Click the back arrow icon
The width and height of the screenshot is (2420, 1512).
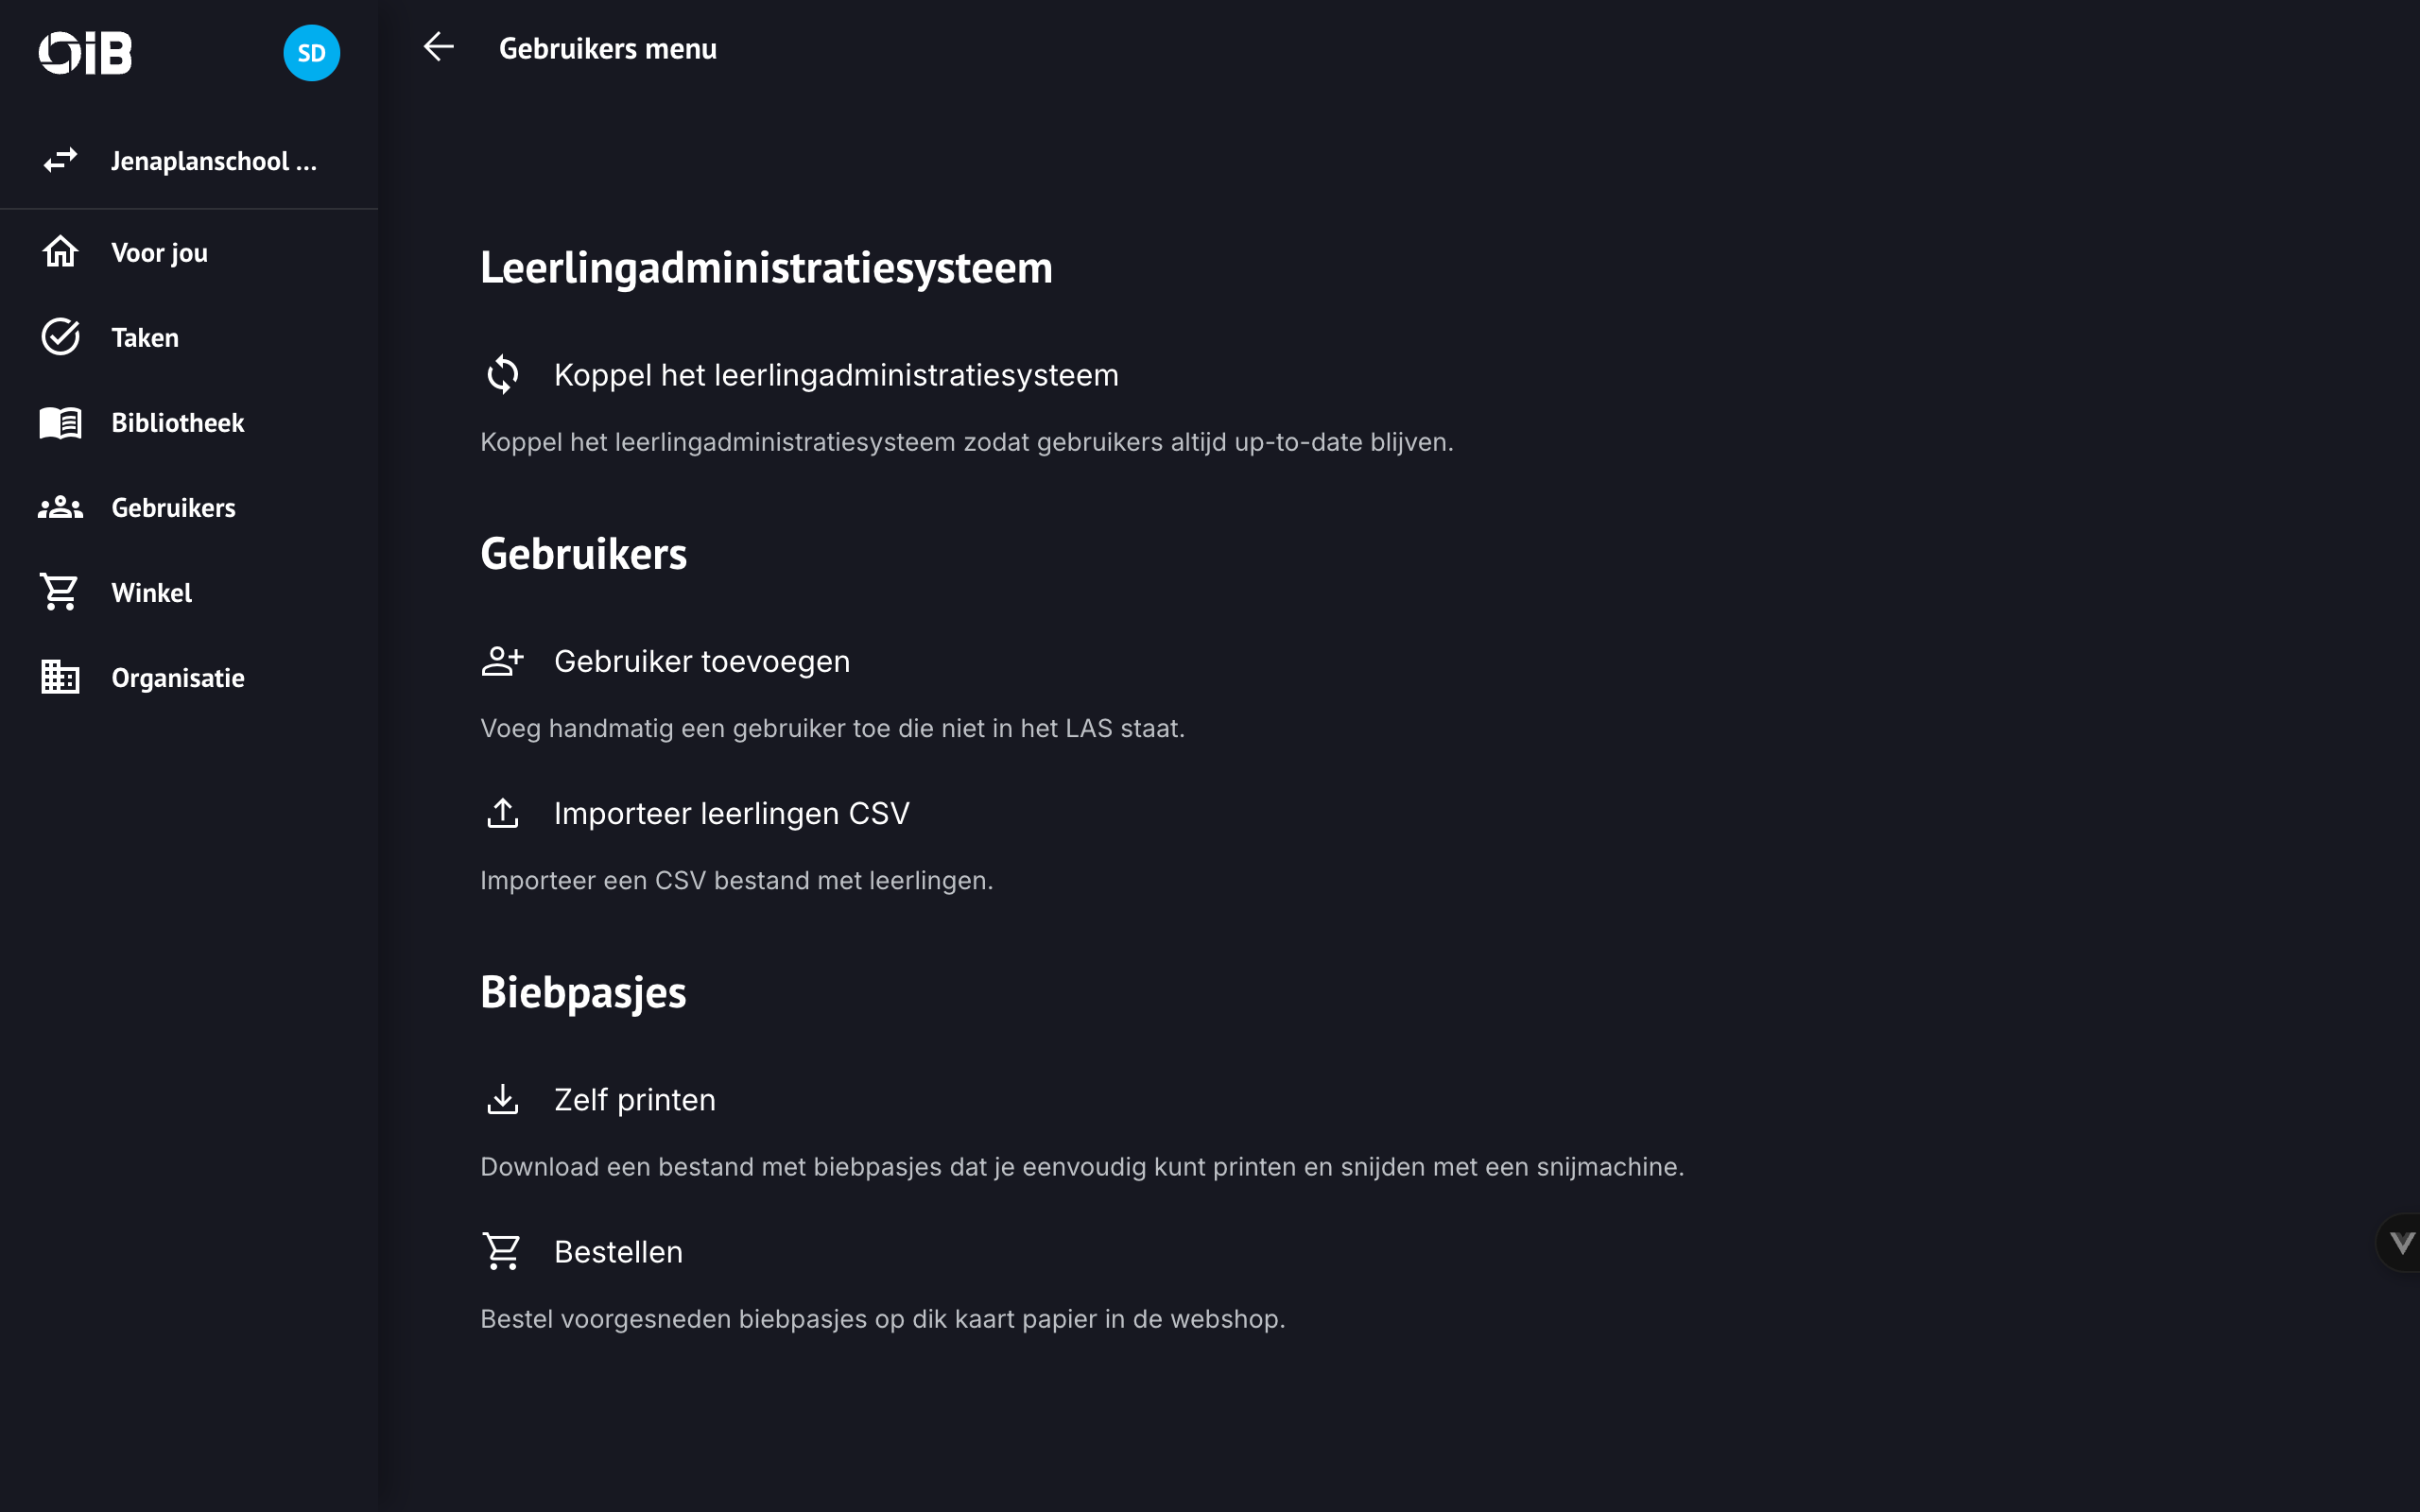coord(438,47)
